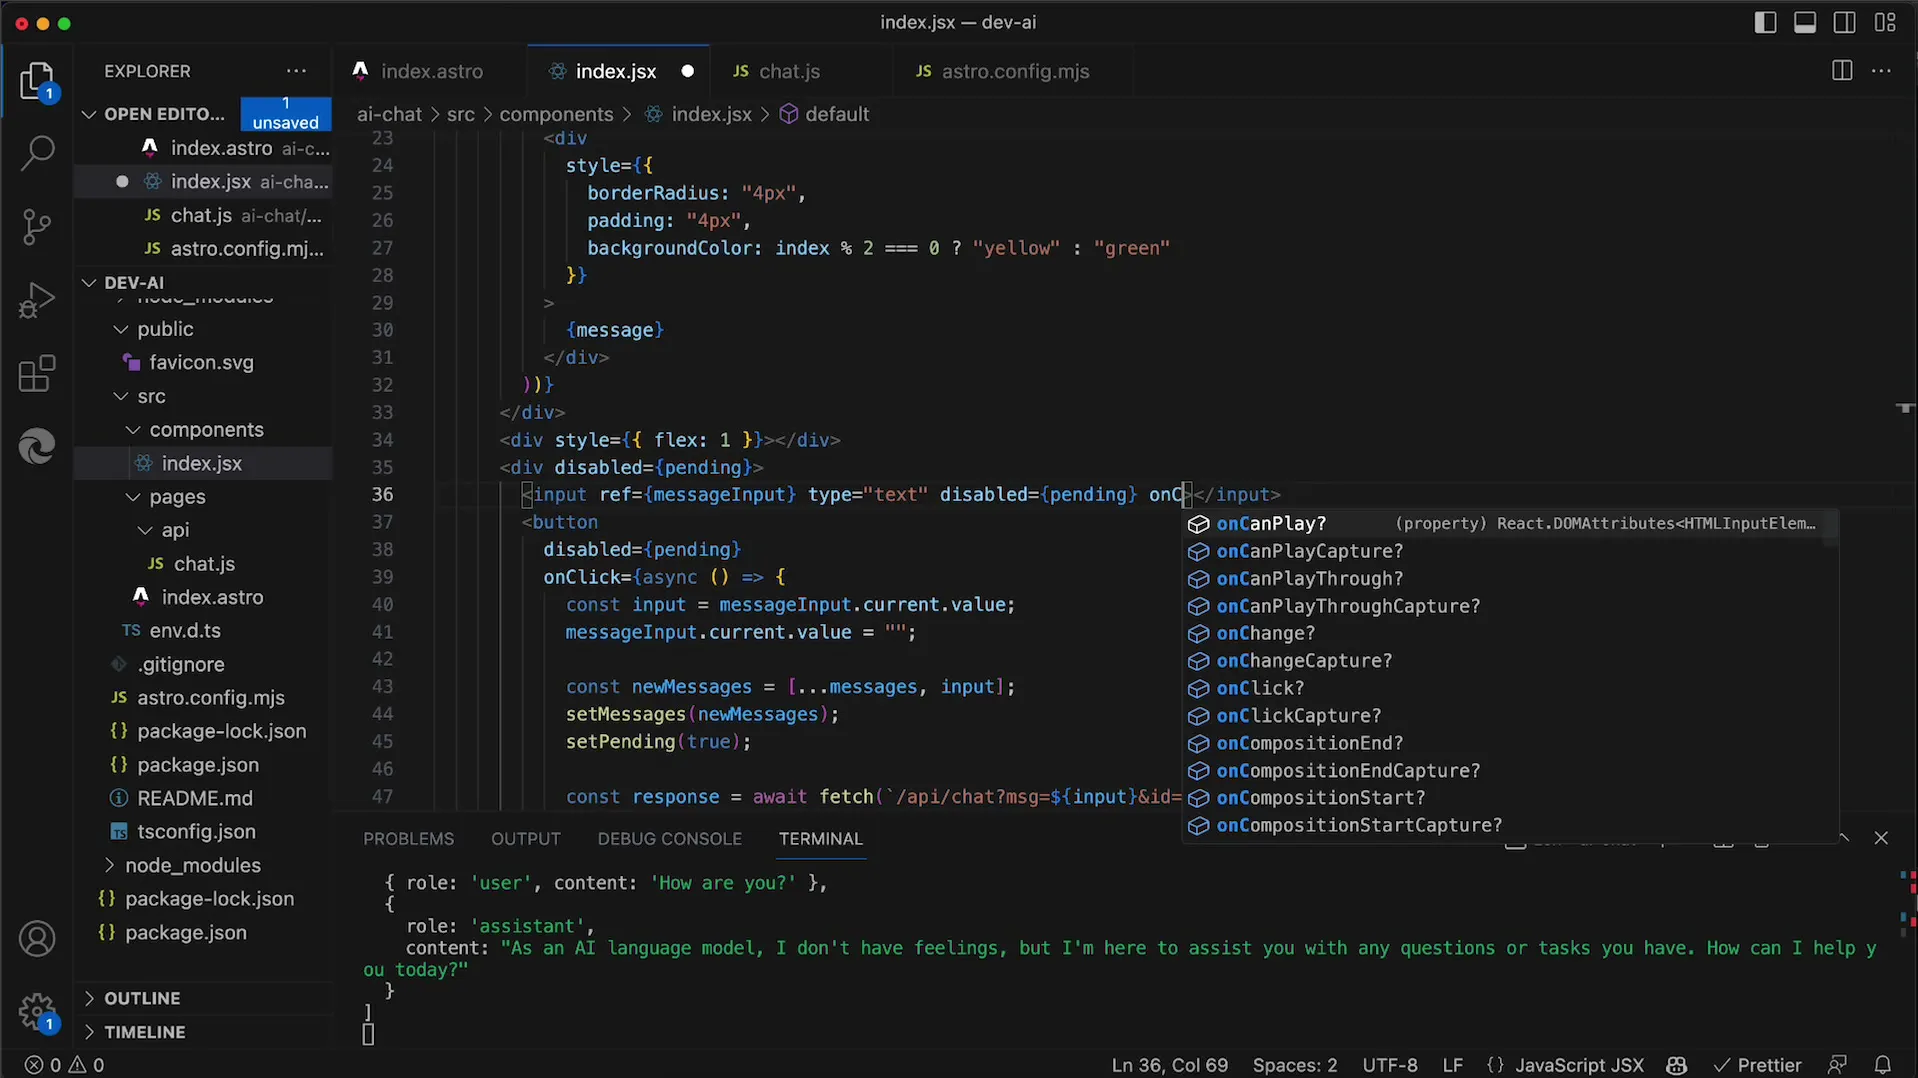Open Customize Layout icon in title bar

pyautogui.click(x=1885, y=22)
